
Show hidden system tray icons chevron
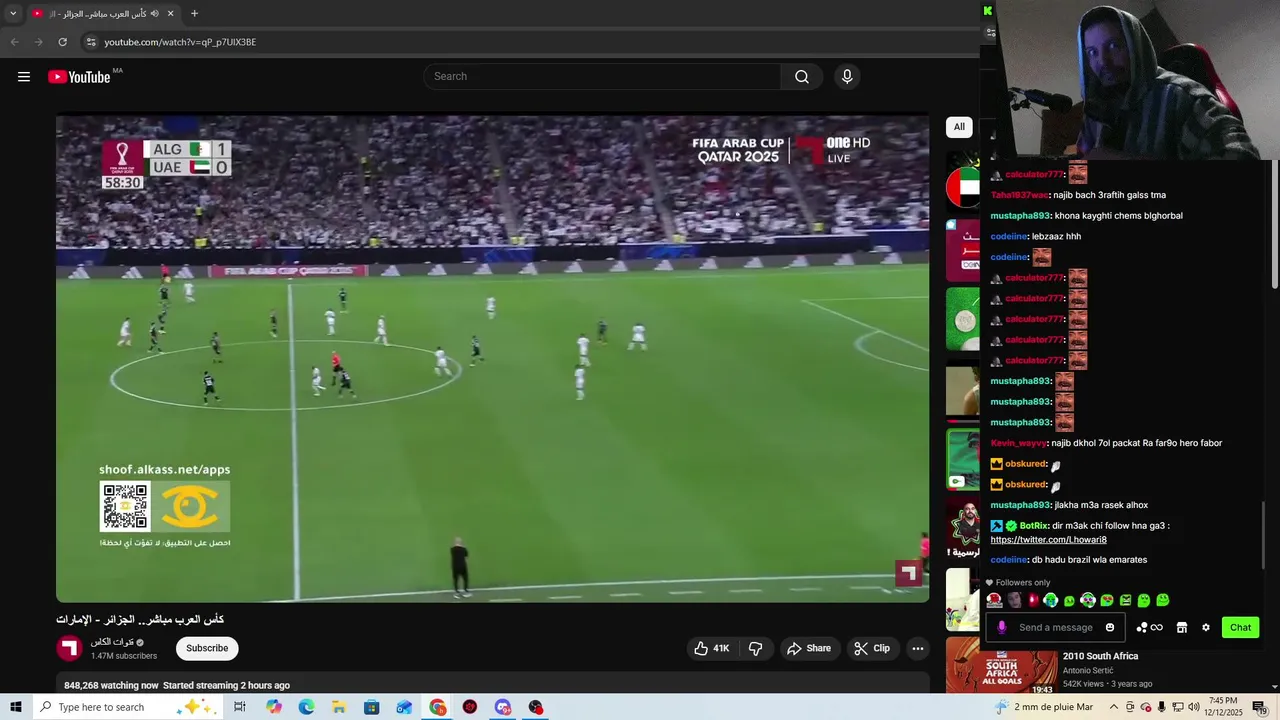(x=1114, y=707)
